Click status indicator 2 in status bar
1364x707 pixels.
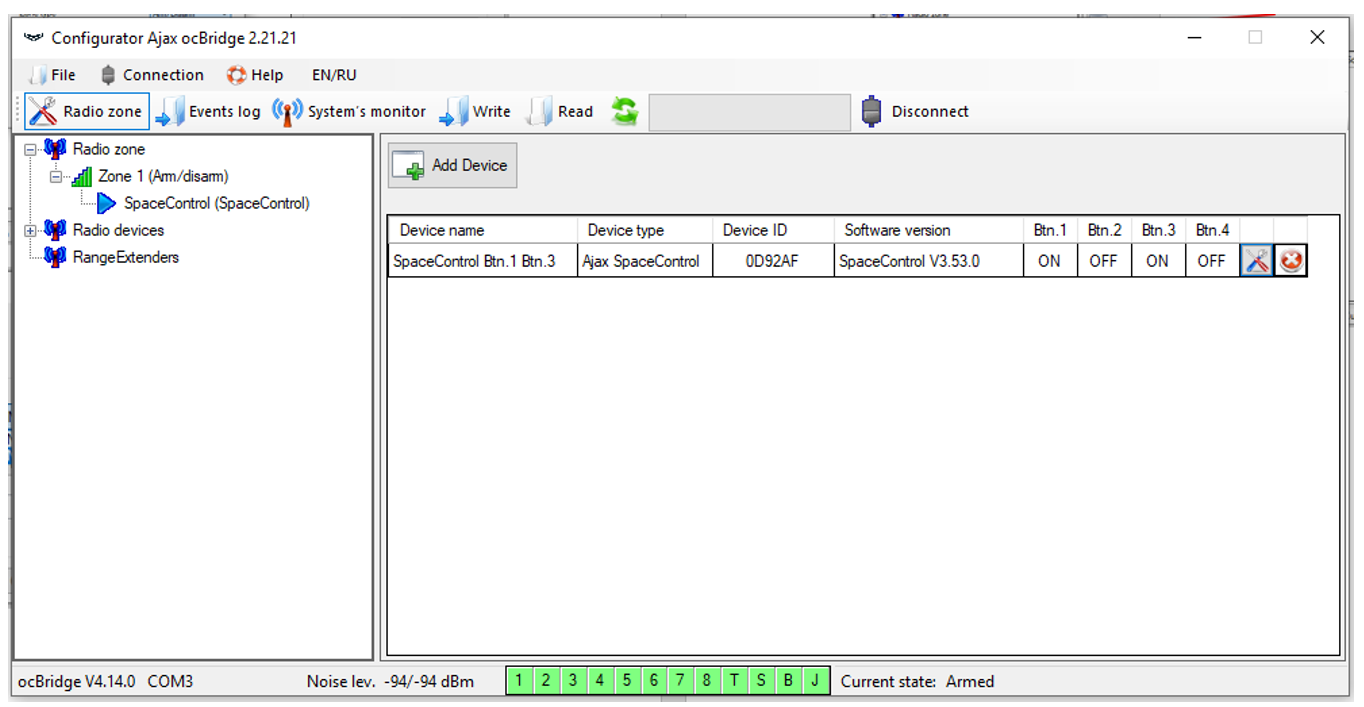pos(546,681)
